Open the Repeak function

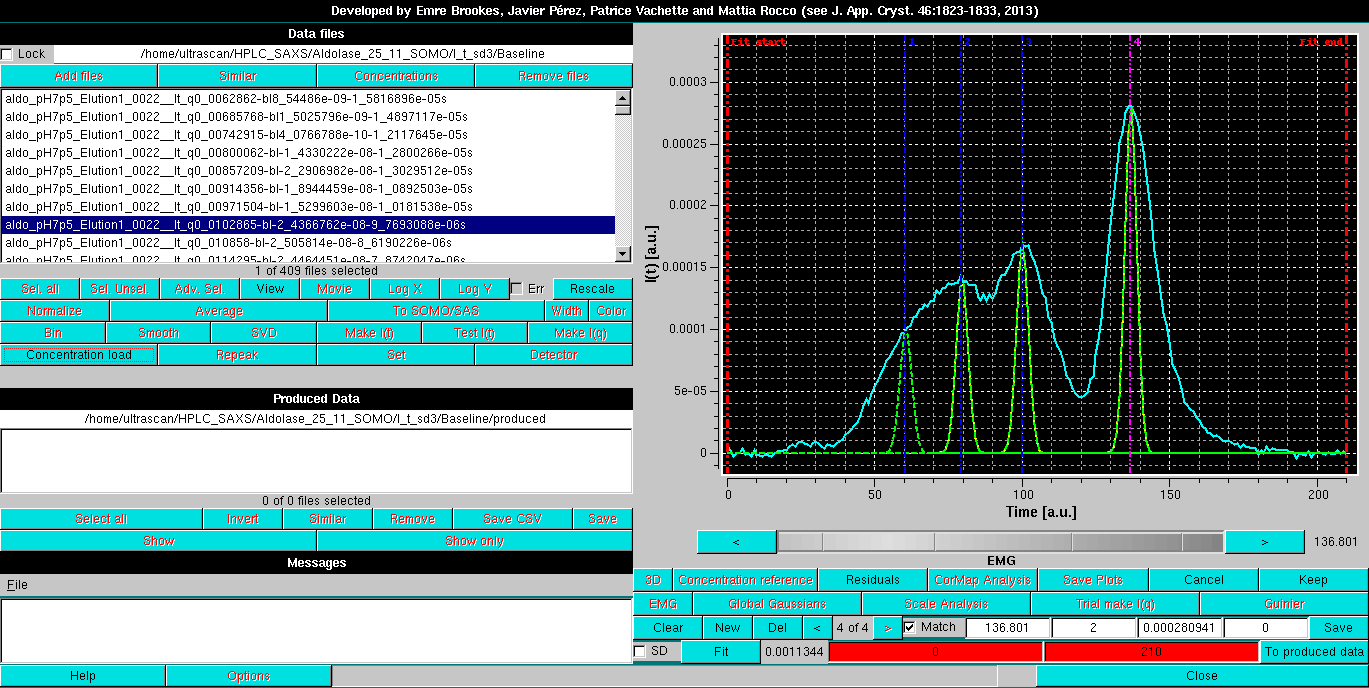pyautogui.click(x=236, y=354)
